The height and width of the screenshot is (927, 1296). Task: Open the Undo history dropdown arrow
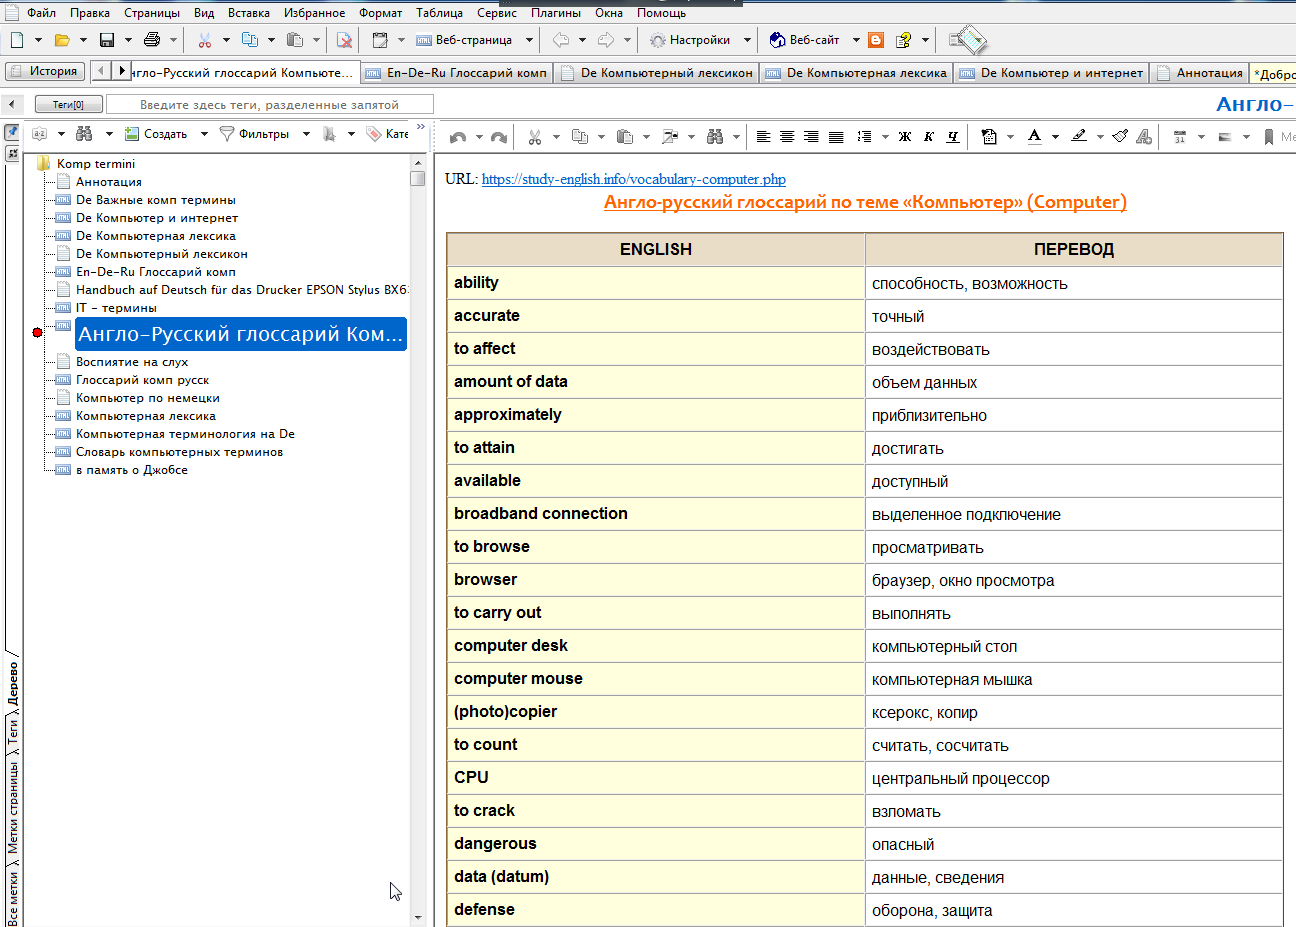(x=479, y=137)
